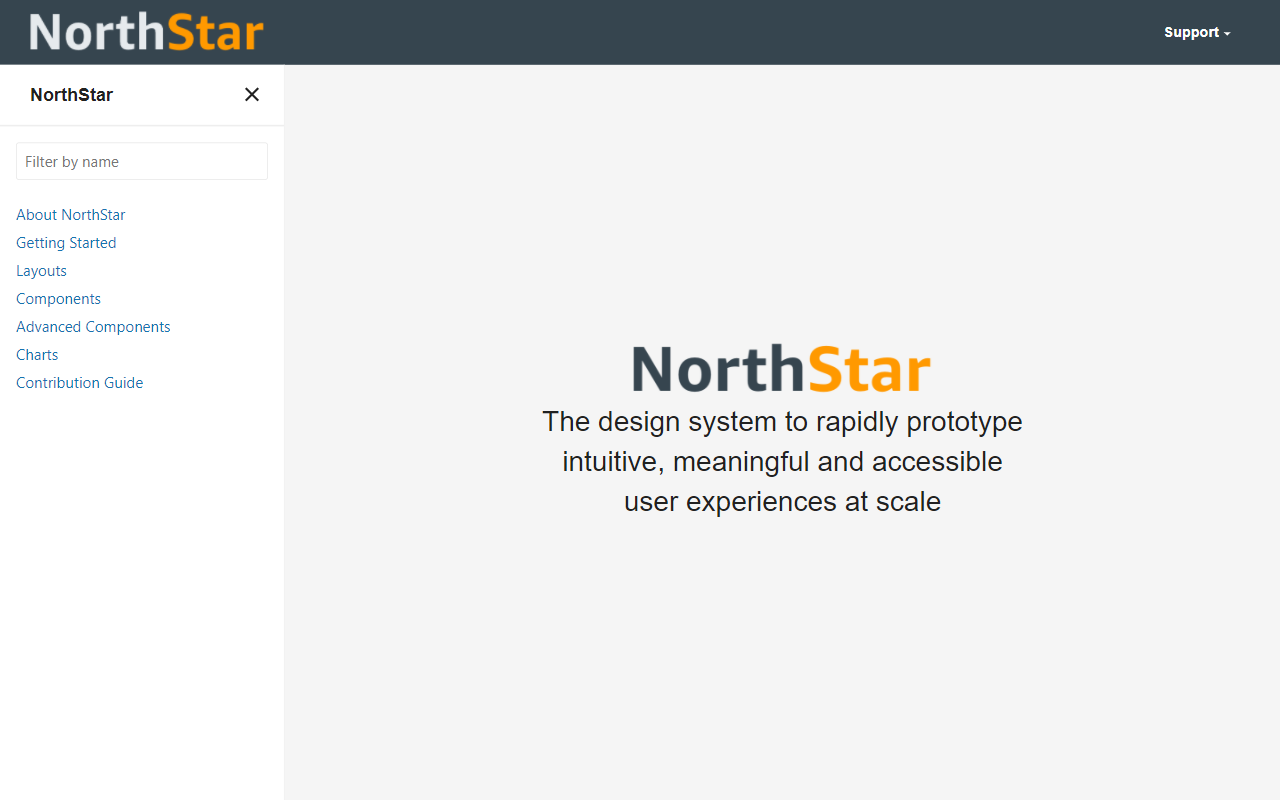View Advanced Components documentation
Image resolution: width=1280 pixels, height=800 pixels.
[93, 326]
